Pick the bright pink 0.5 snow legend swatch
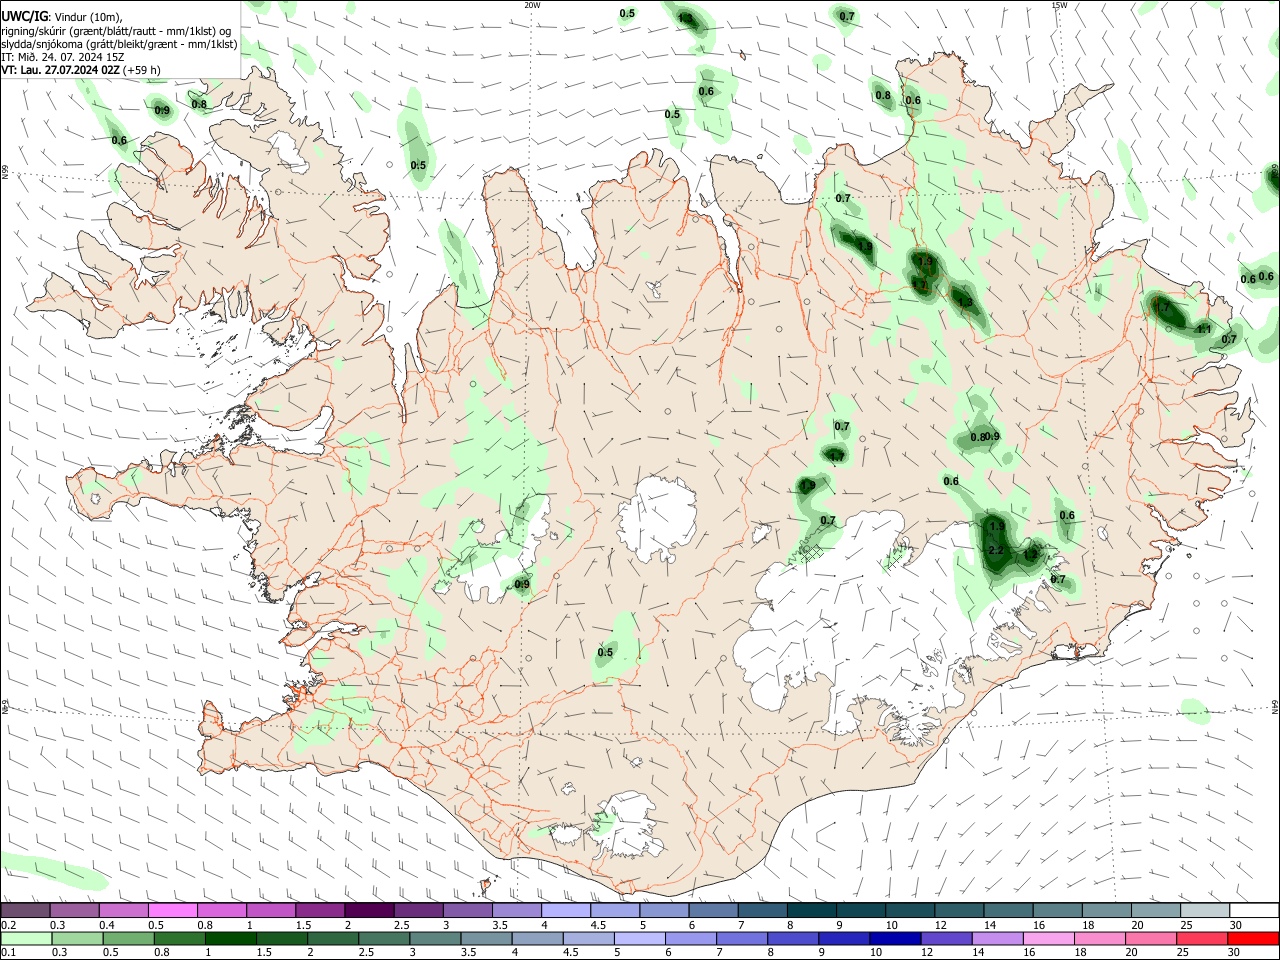Image resolution: width=1280 pixels, height=960 pixels. coord(172,910)
